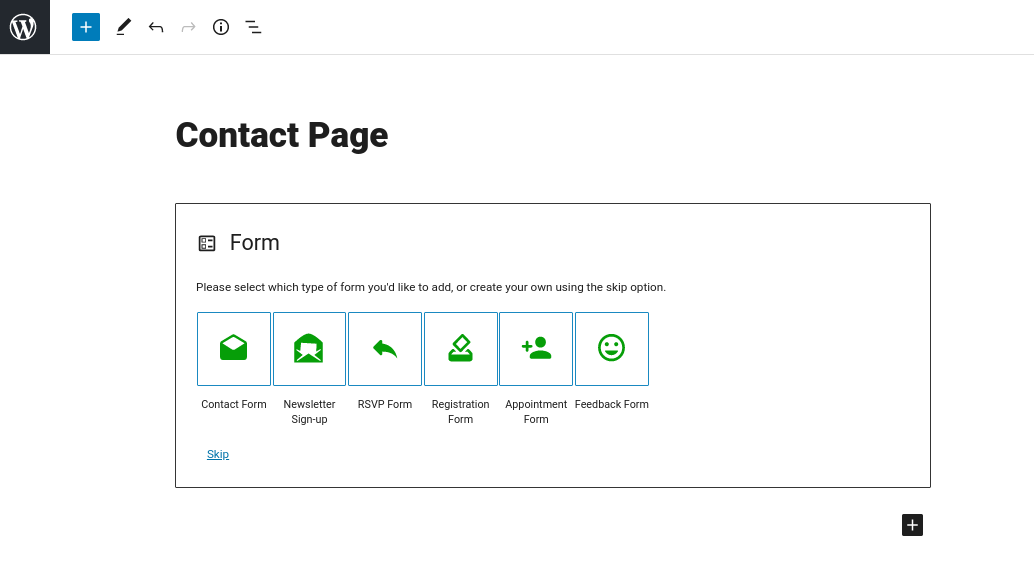Click the Contact Form label text
The width and height of the screenshot is (1034, 587).
234,404
